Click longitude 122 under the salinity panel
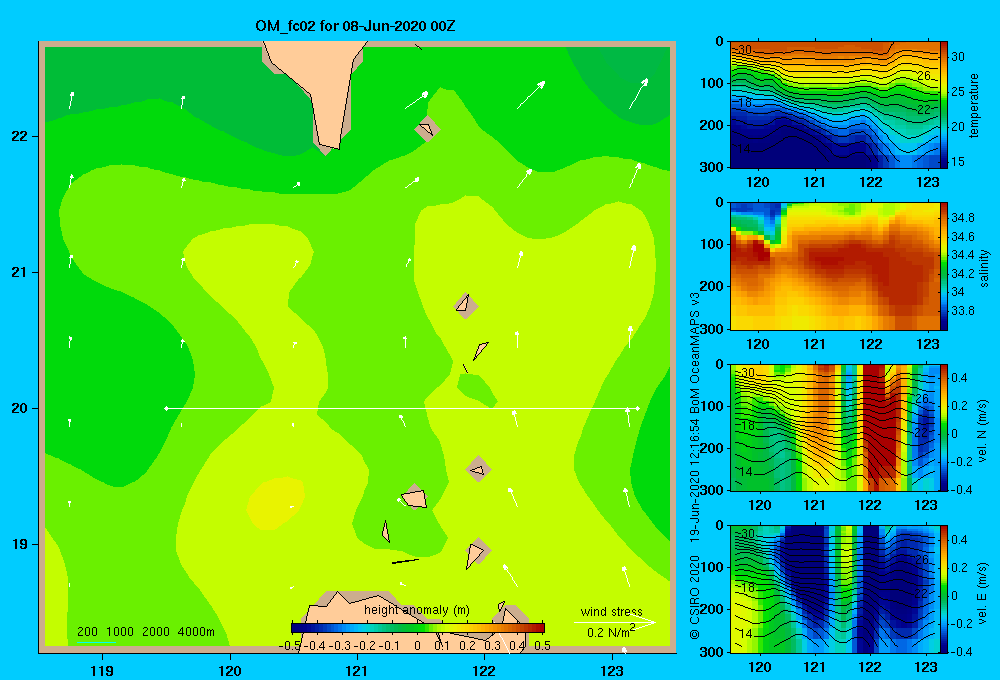Screen dimensions: 1000x680 coord(871,344)
